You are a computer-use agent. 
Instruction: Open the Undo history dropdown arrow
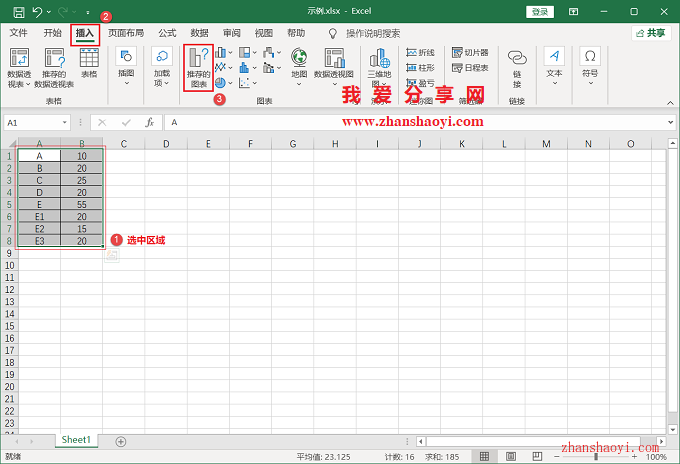coord(49,12)
